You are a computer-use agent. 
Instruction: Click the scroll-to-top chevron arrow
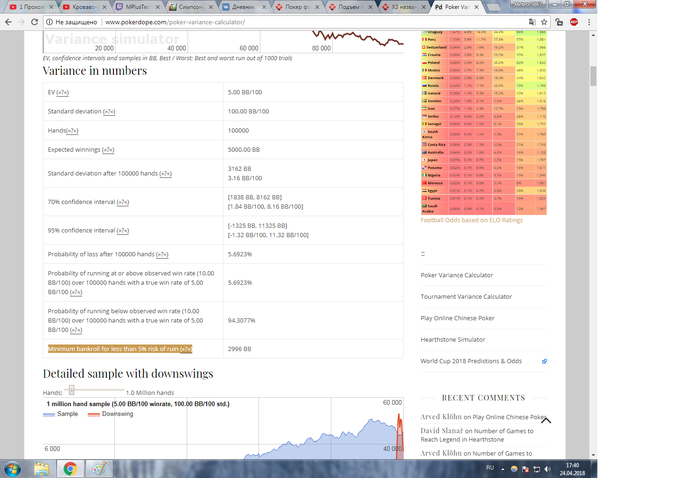[x=546, y=420]
